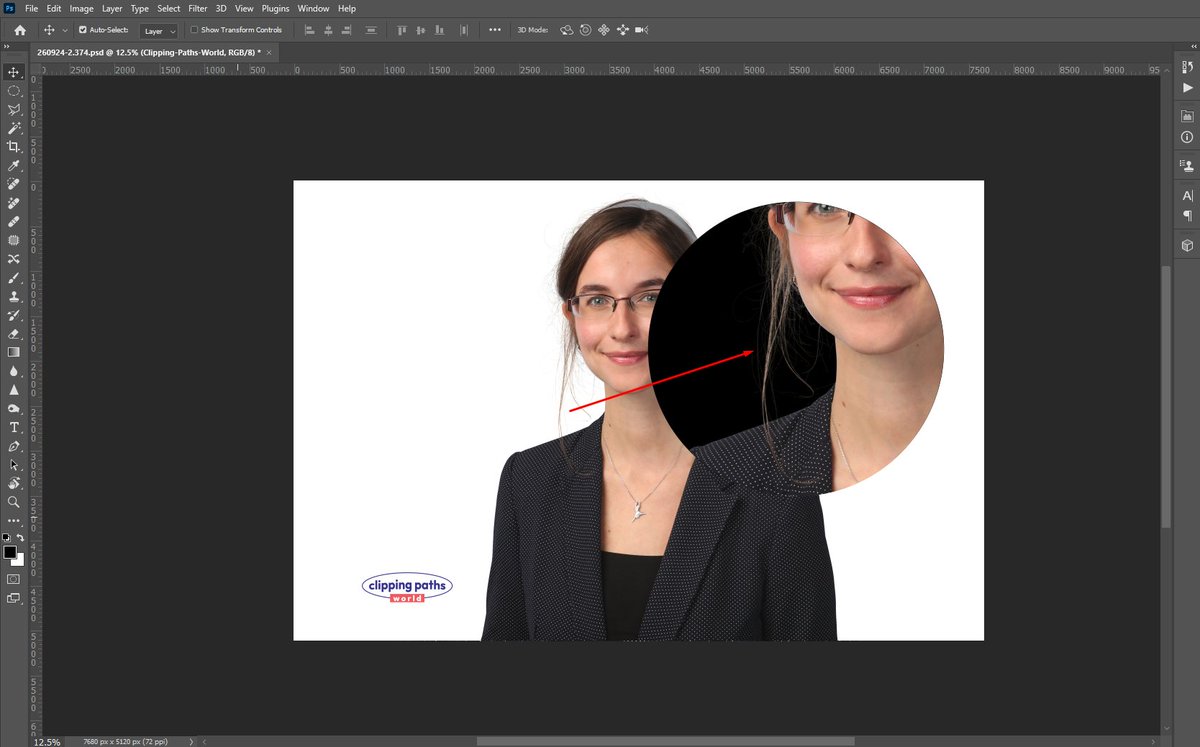Open the Image menu
1200x747 pixels.
point(82,8)
